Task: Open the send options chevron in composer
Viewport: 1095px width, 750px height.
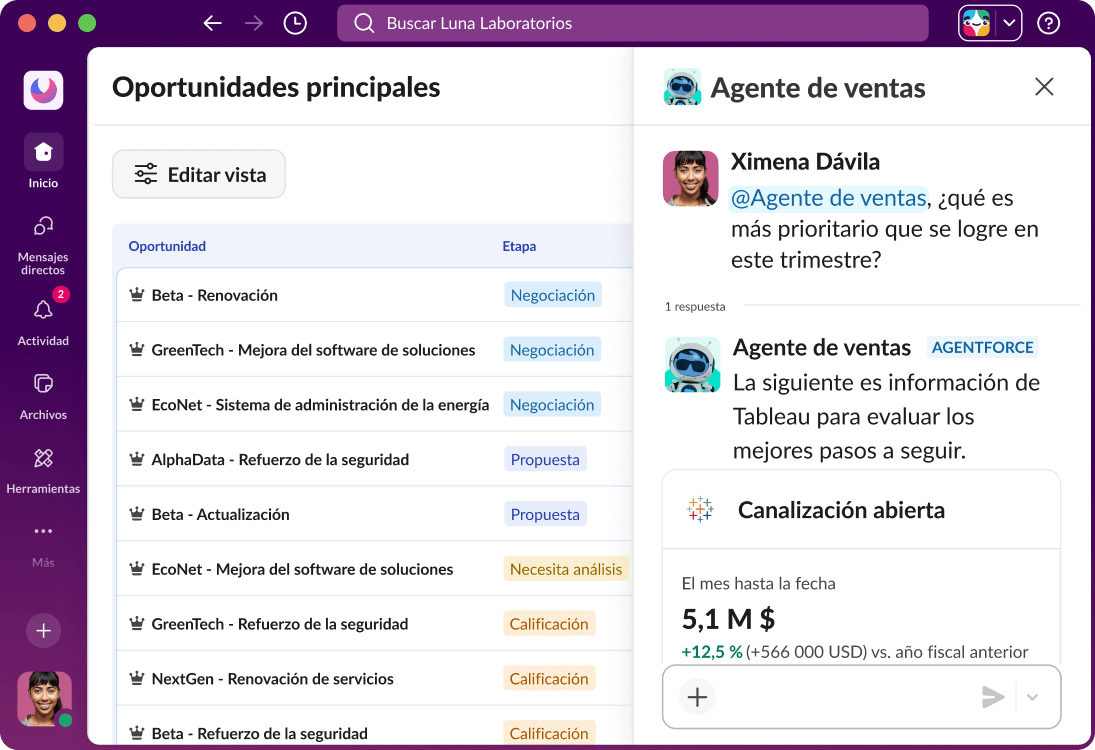Action: (1031, 697)
